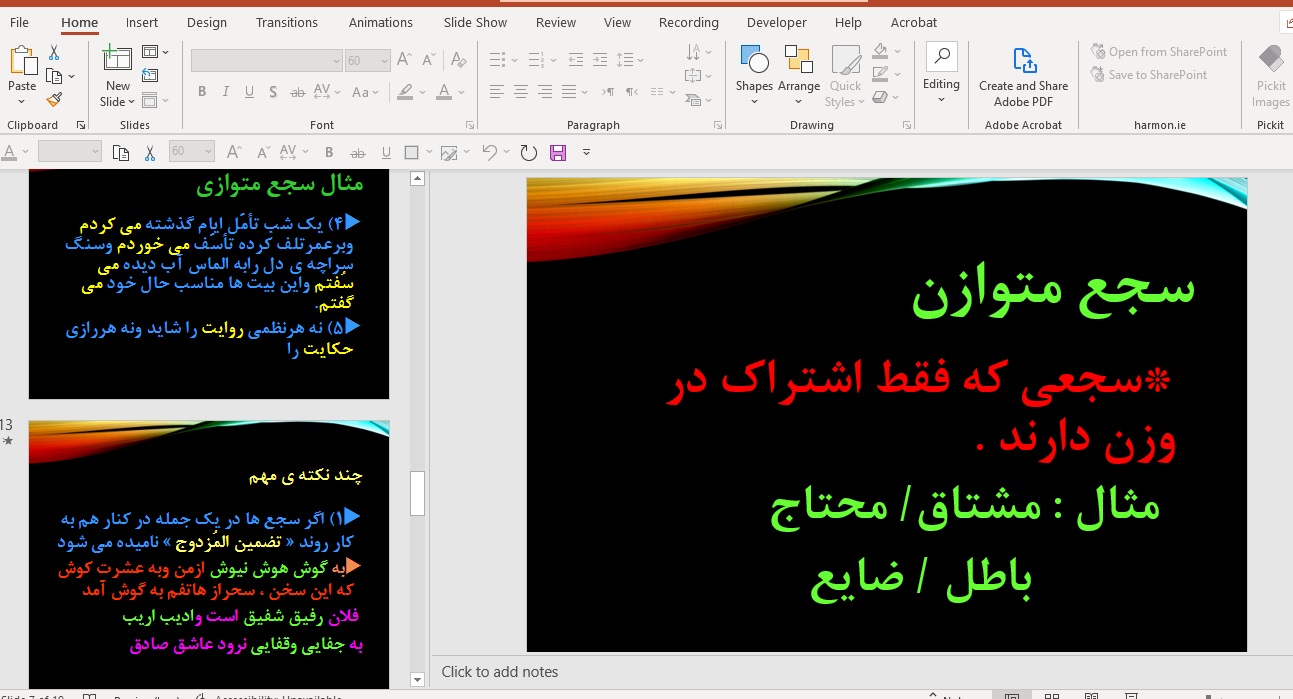
Task: Open the Create and Share Adobe PDF tool
Action: pos(1022,75)
